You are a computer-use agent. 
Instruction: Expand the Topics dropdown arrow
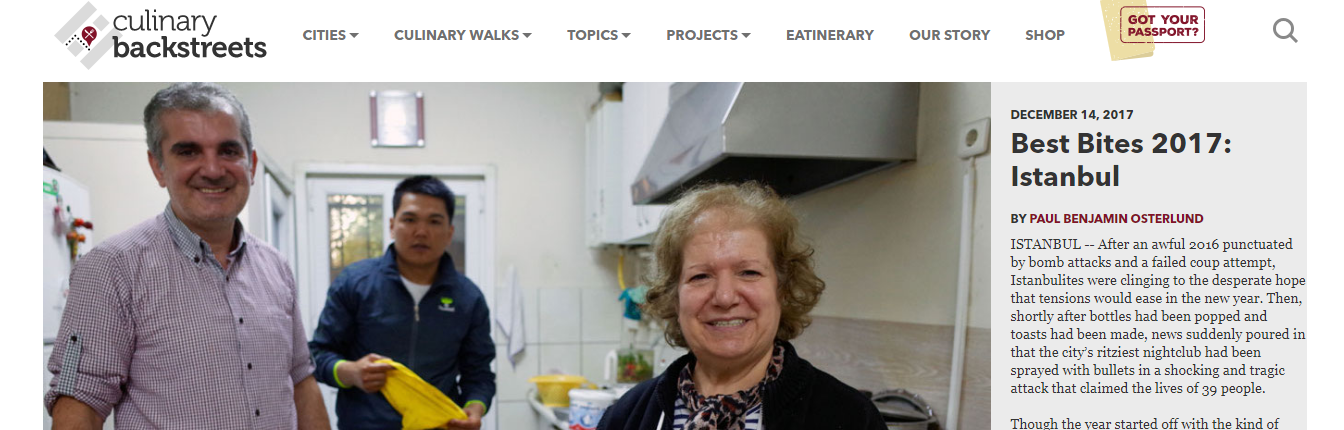pos(626,35)
